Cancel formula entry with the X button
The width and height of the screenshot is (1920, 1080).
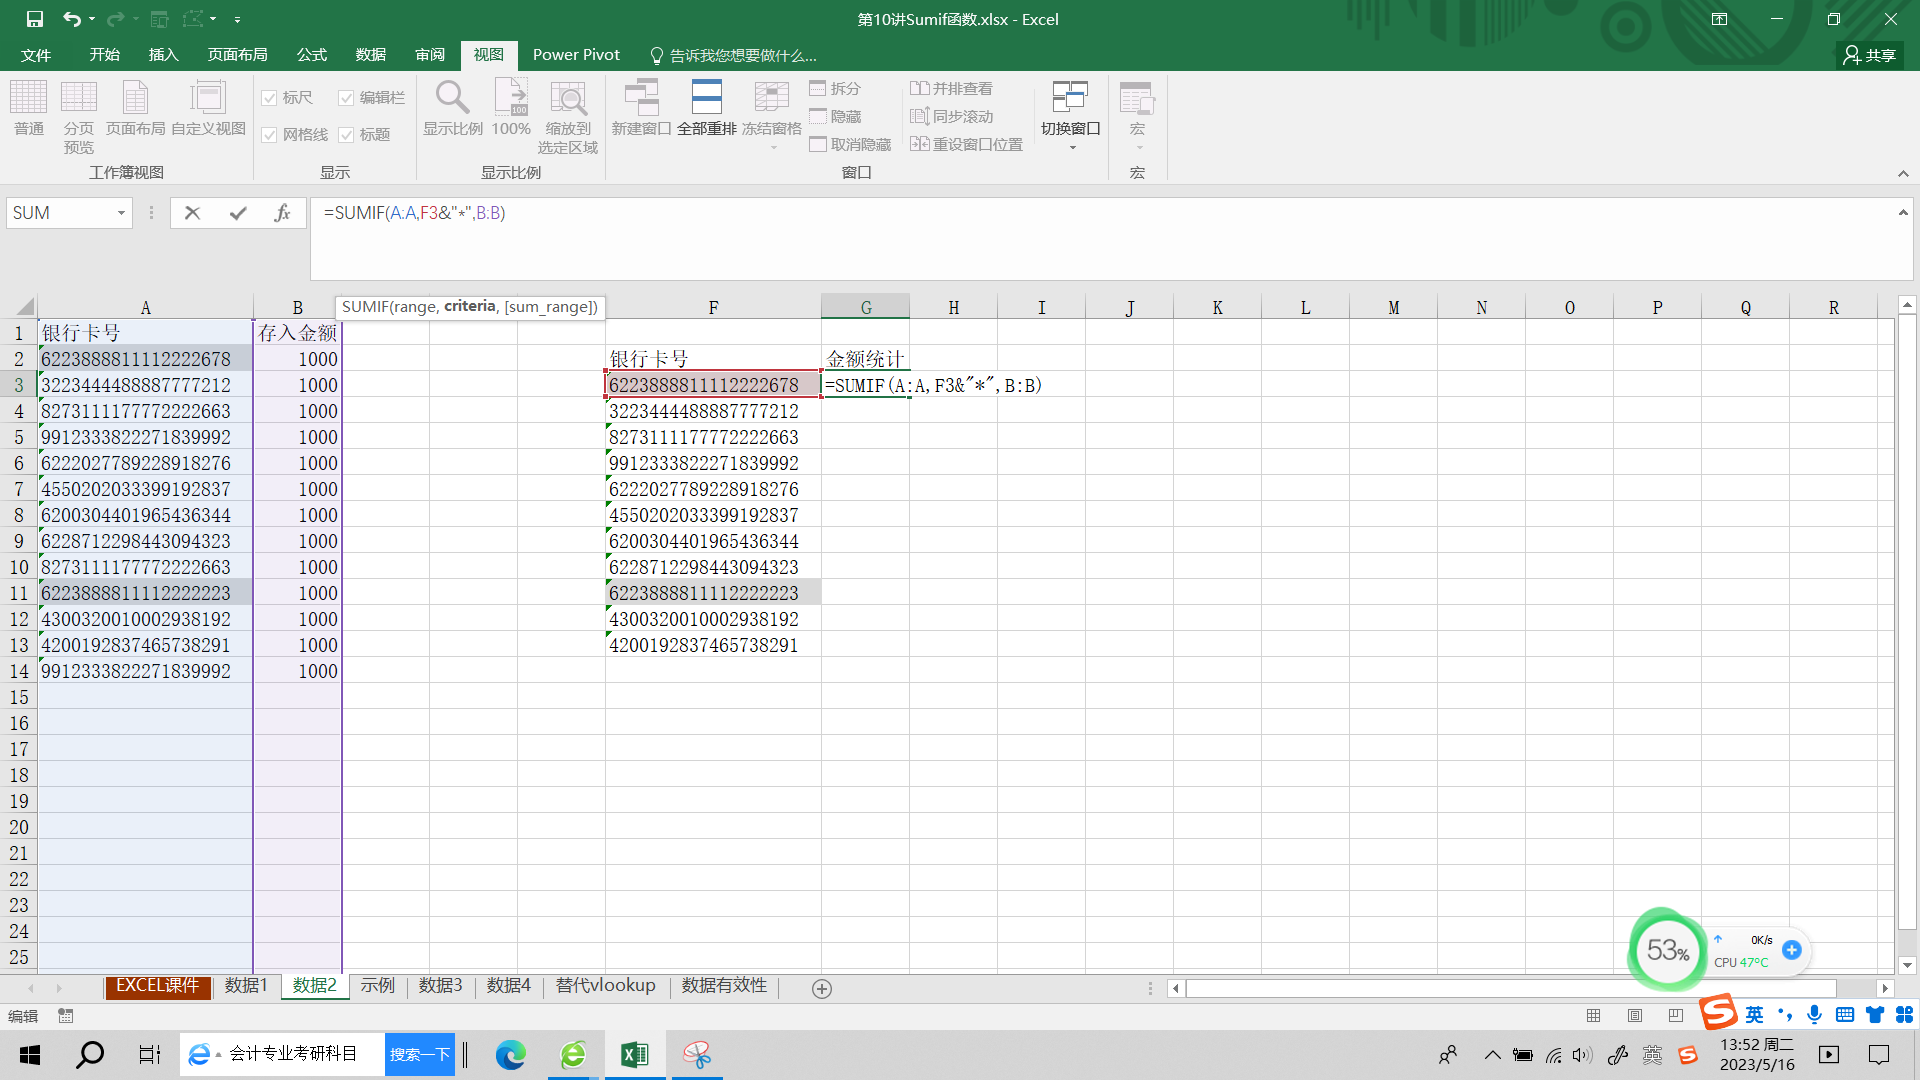pyautogui.click(x=193, y=213)
